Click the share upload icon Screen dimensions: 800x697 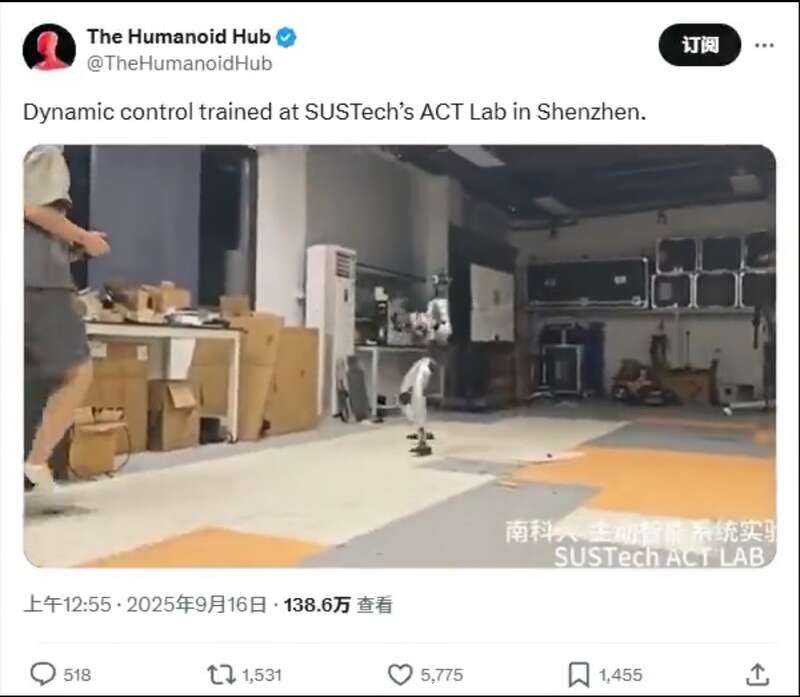(758, 675)
